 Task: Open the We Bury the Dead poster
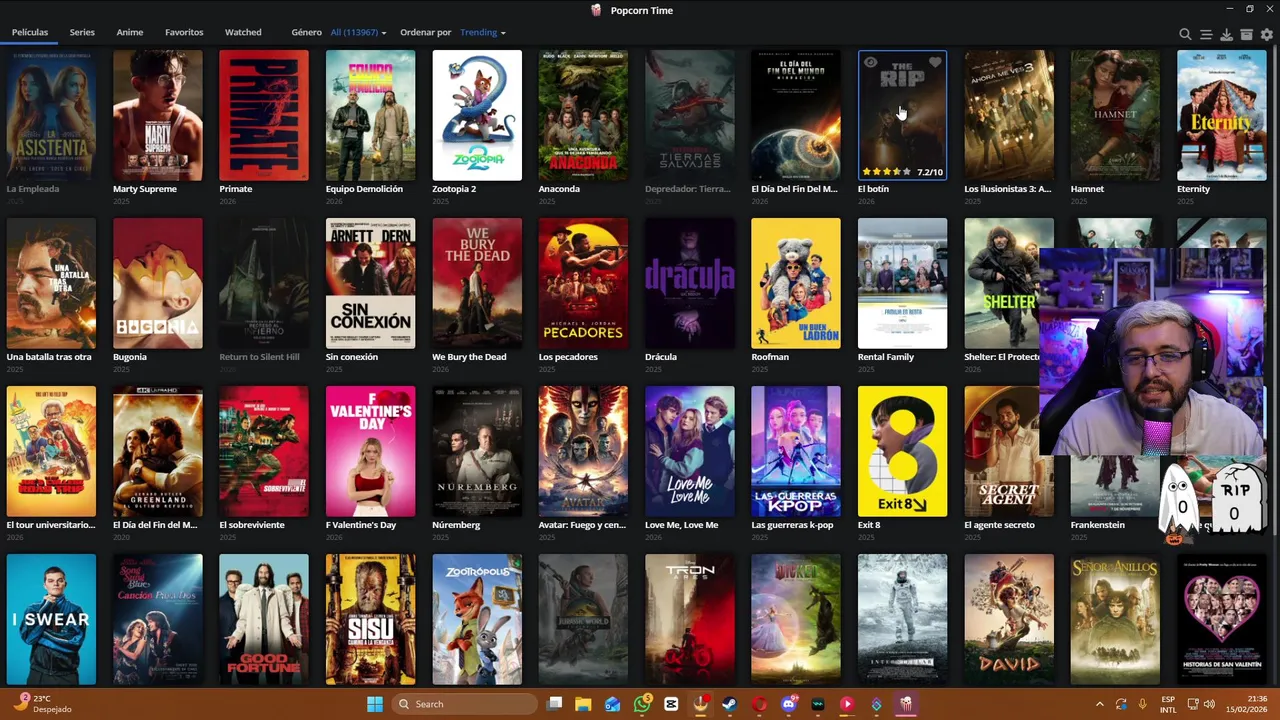(x=477, y=283)
